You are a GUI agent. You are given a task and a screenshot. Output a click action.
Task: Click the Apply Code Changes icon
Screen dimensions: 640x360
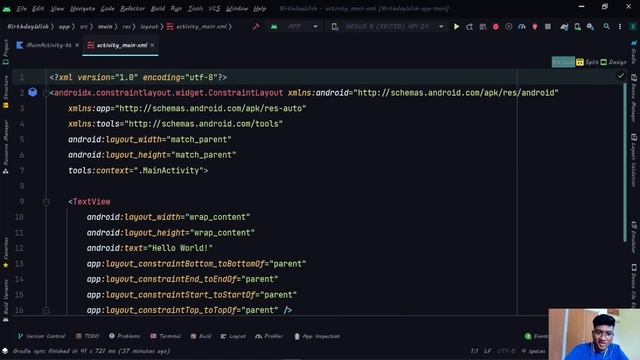click(x=483, y=27)
